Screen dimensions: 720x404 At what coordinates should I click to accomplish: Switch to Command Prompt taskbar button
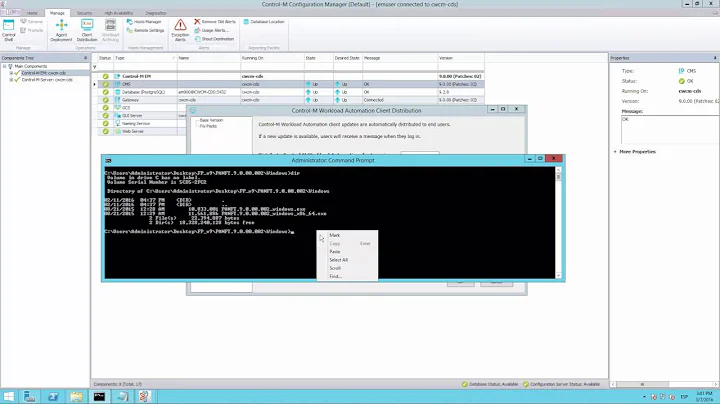point(99,396)
